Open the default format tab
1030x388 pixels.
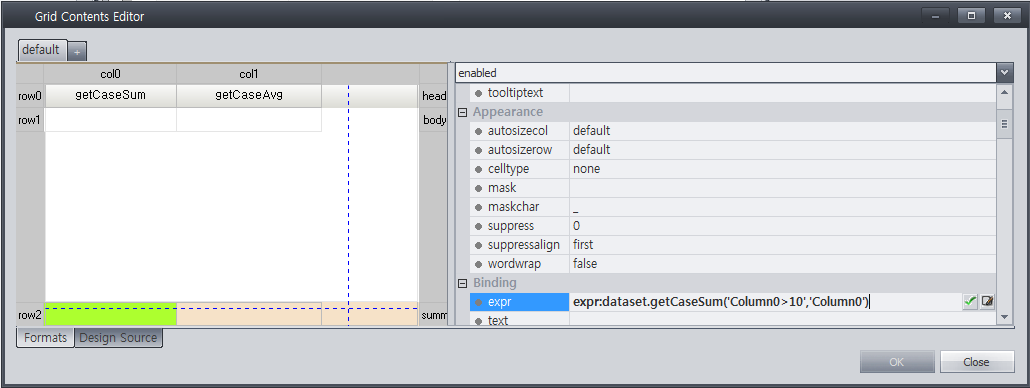point(41,50)
